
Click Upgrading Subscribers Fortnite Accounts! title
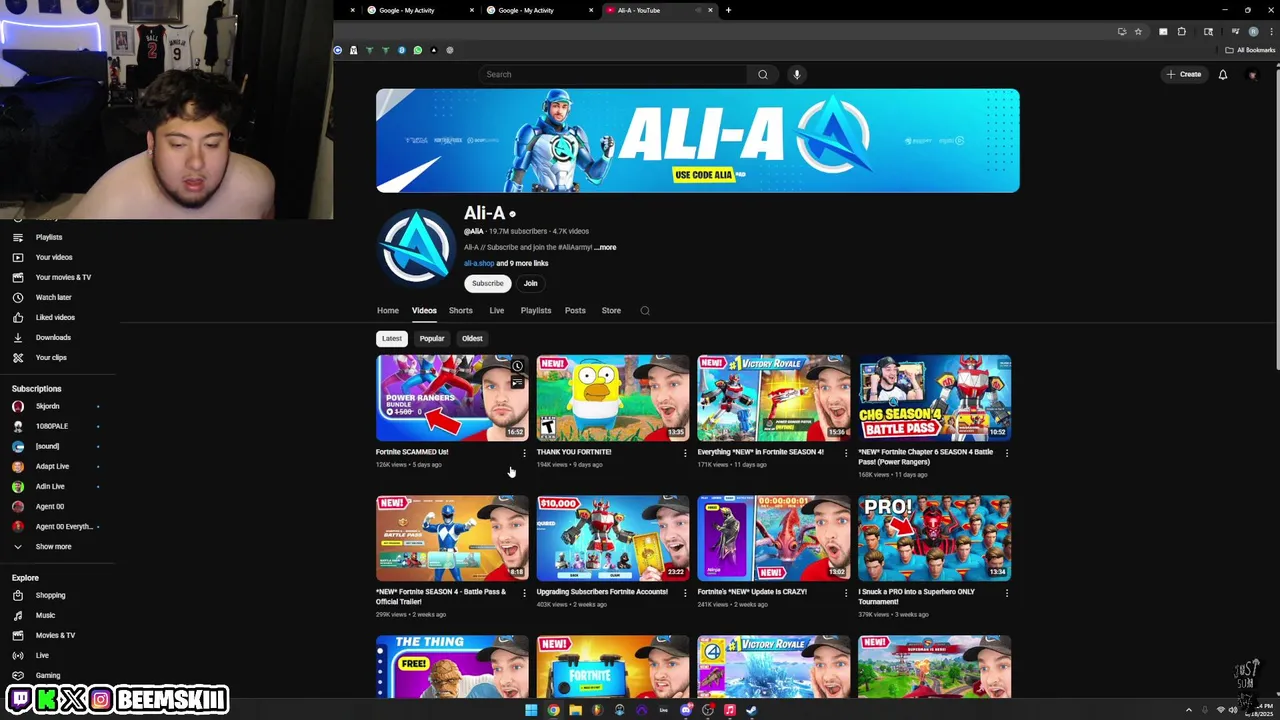(x=602, y=592)
